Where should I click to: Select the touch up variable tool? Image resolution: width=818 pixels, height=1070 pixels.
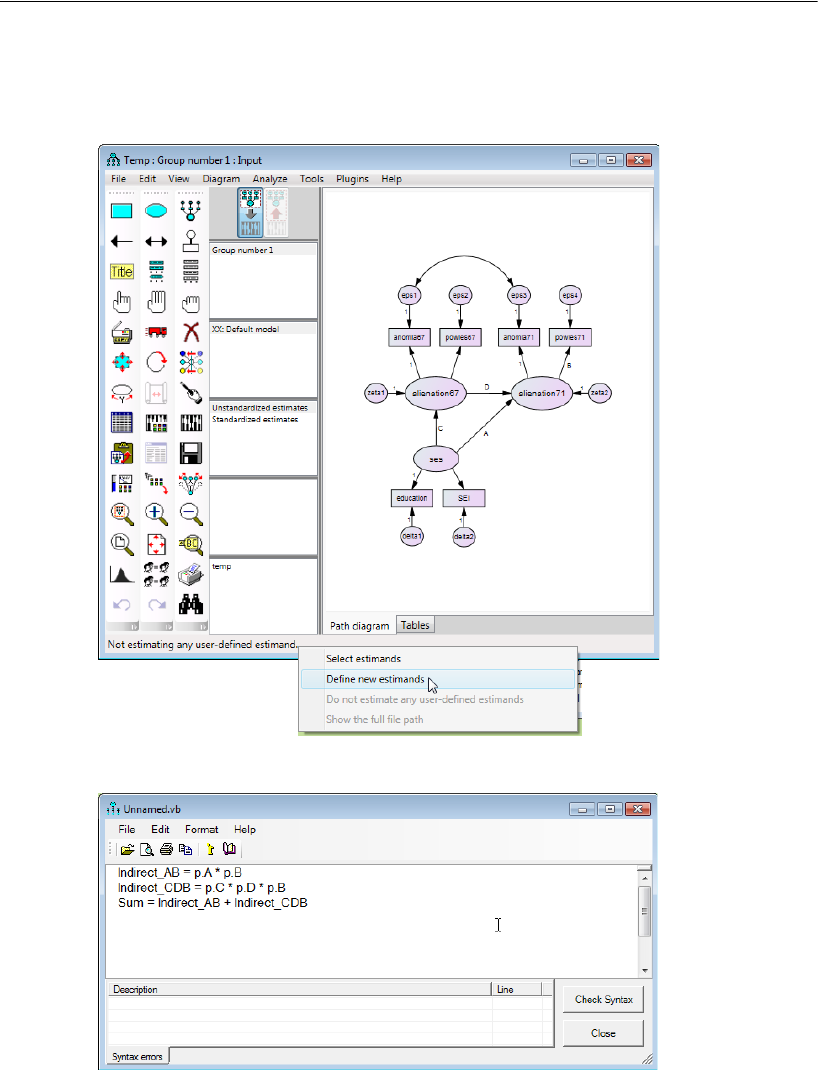(191, 393)
